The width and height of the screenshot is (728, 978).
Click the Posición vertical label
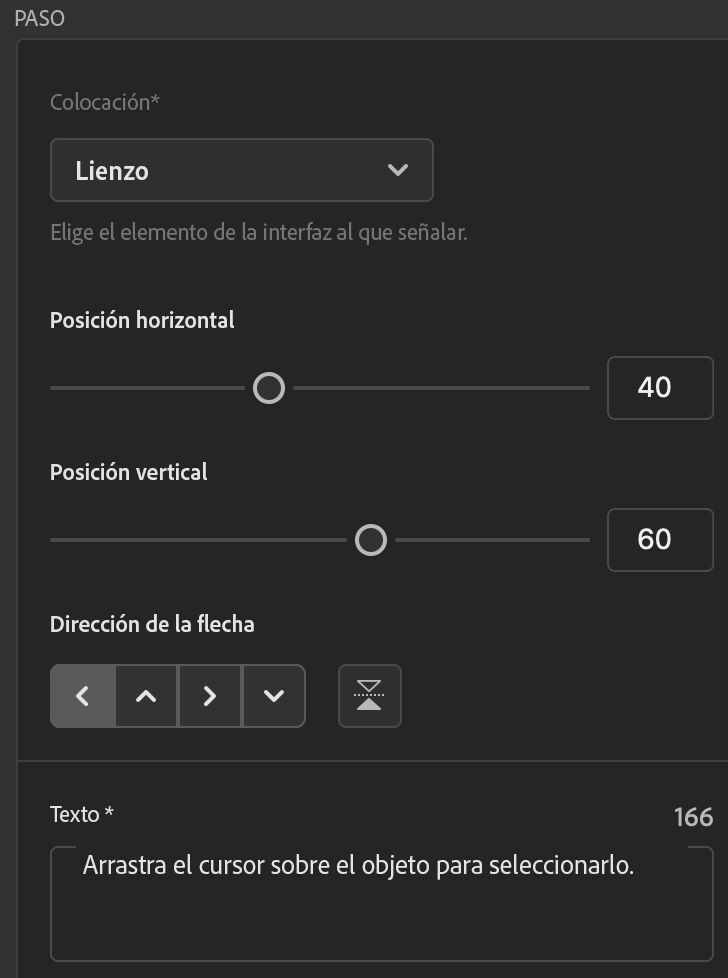129,472
